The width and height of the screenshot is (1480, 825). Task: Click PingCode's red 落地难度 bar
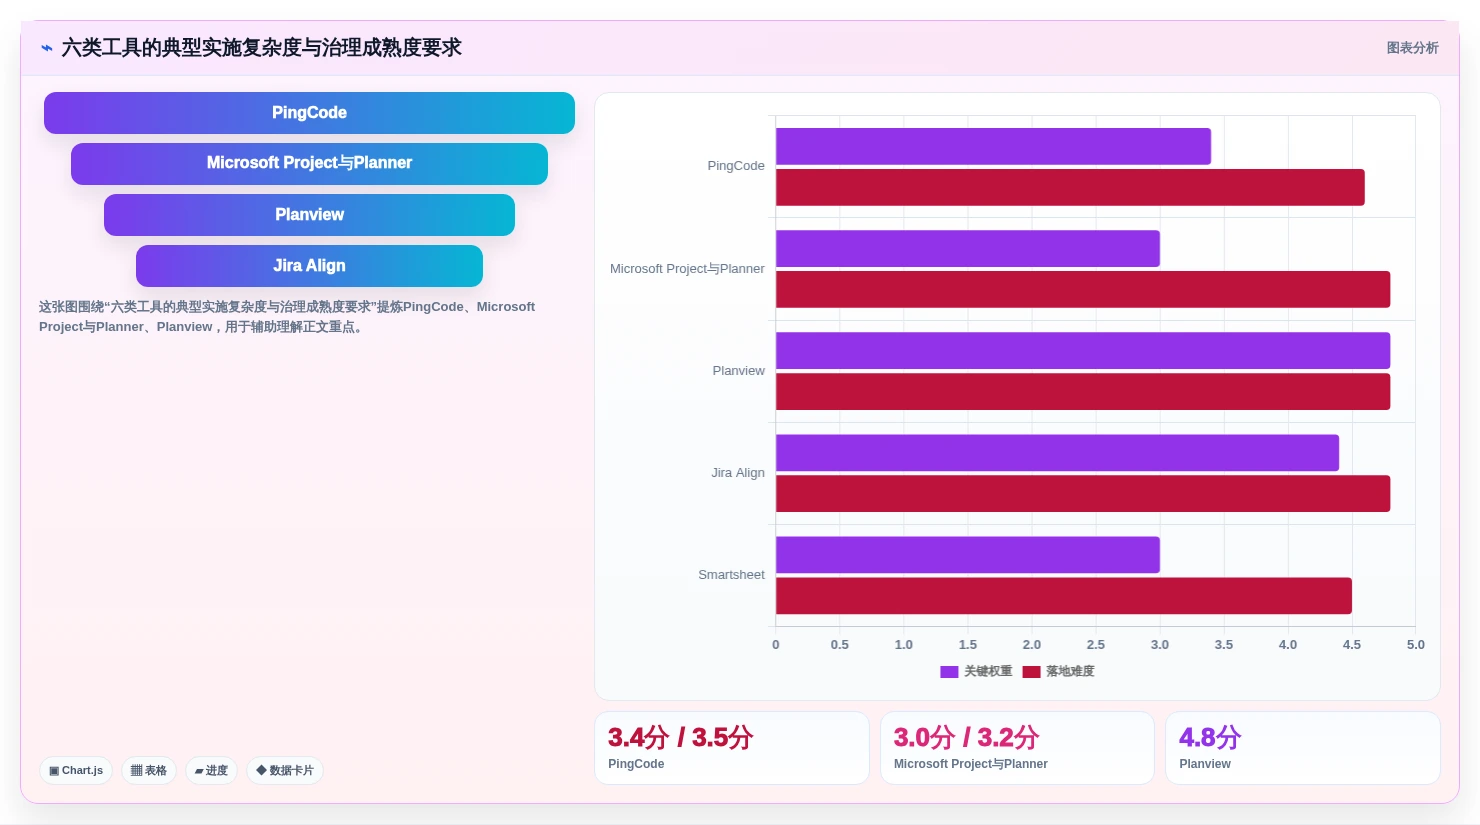click(x=1070, y=187)
